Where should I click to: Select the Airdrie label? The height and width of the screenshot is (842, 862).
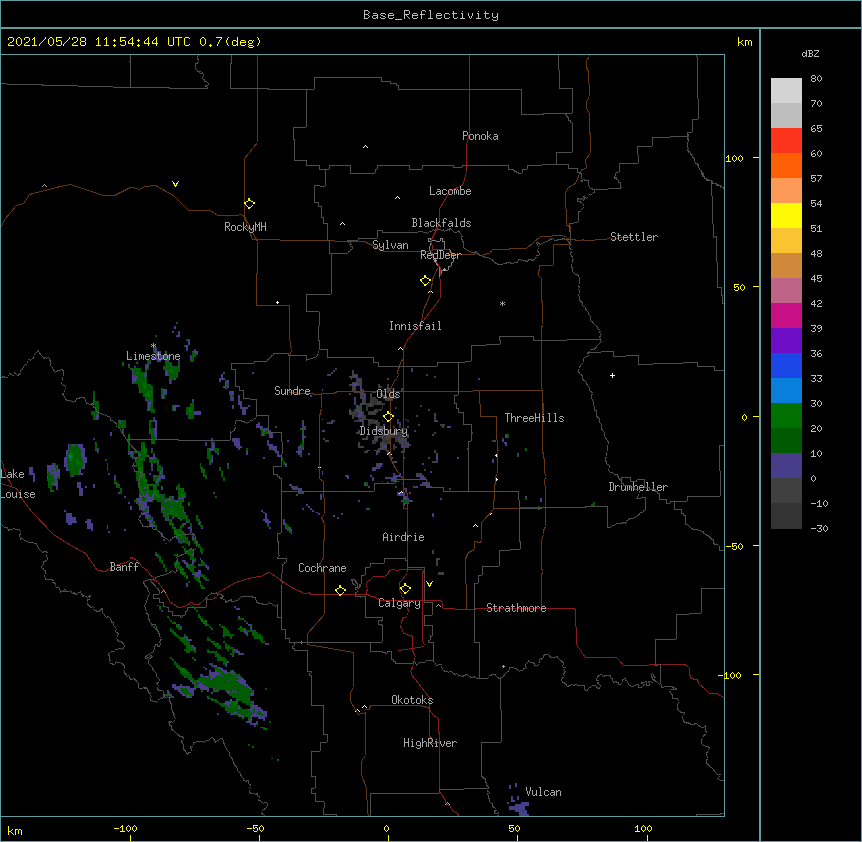click(x=404, y=537)
